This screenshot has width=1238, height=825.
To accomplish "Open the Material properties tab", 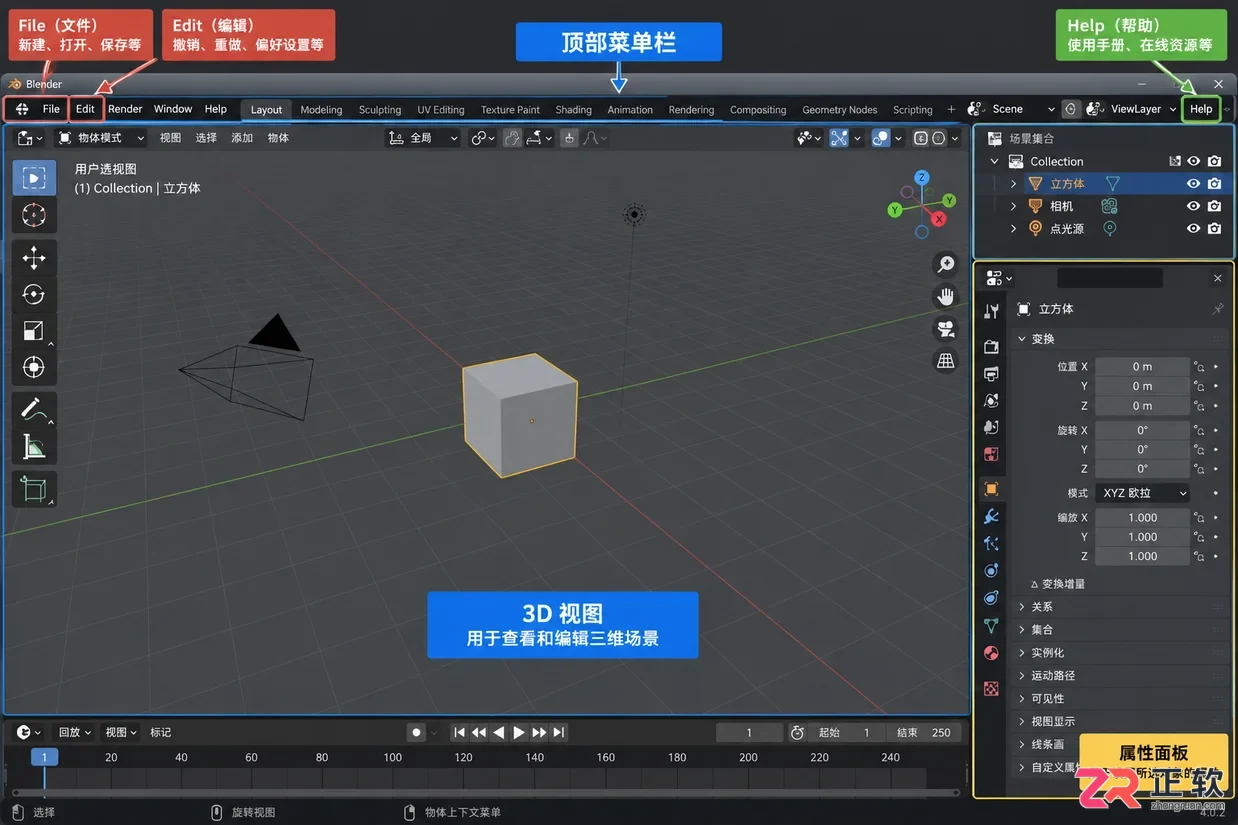I will [x=991, y=653].
